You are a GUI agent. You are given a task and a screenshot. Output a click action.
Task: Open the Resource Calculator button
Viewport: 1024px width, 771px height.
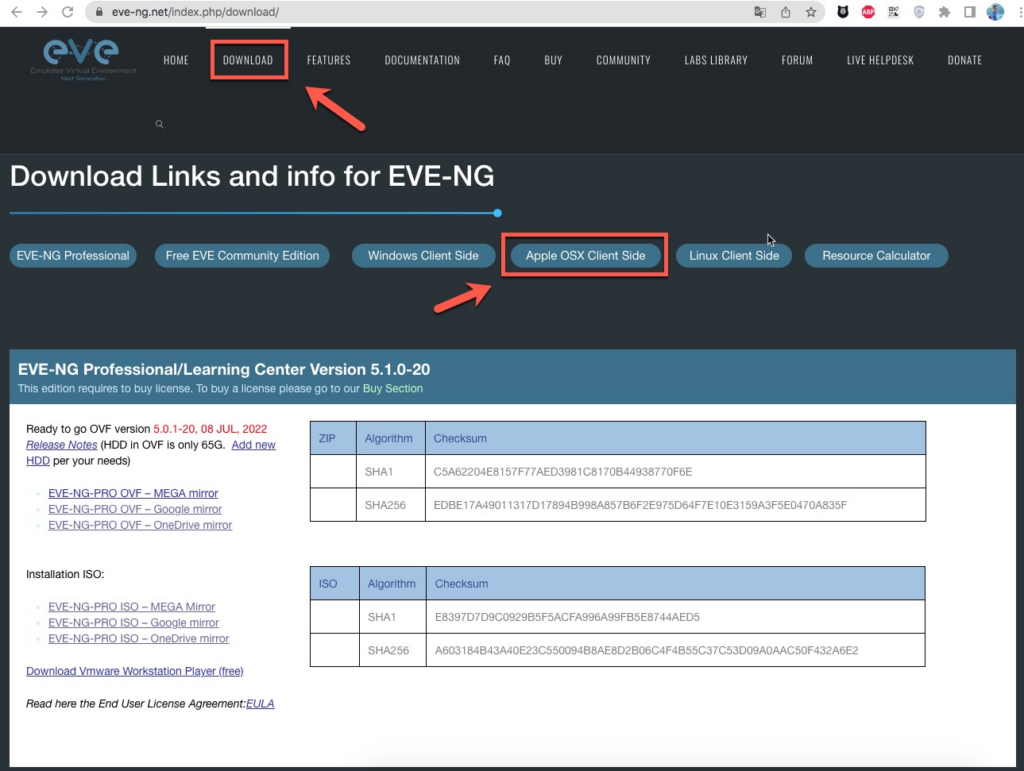pyautogui.click(x=876, y=255)
